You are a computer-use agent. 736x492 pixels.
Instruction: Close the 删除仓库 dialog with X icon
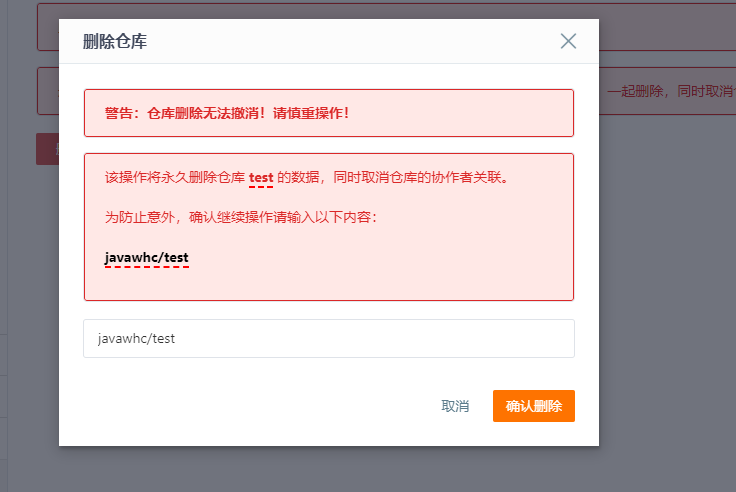568,41
